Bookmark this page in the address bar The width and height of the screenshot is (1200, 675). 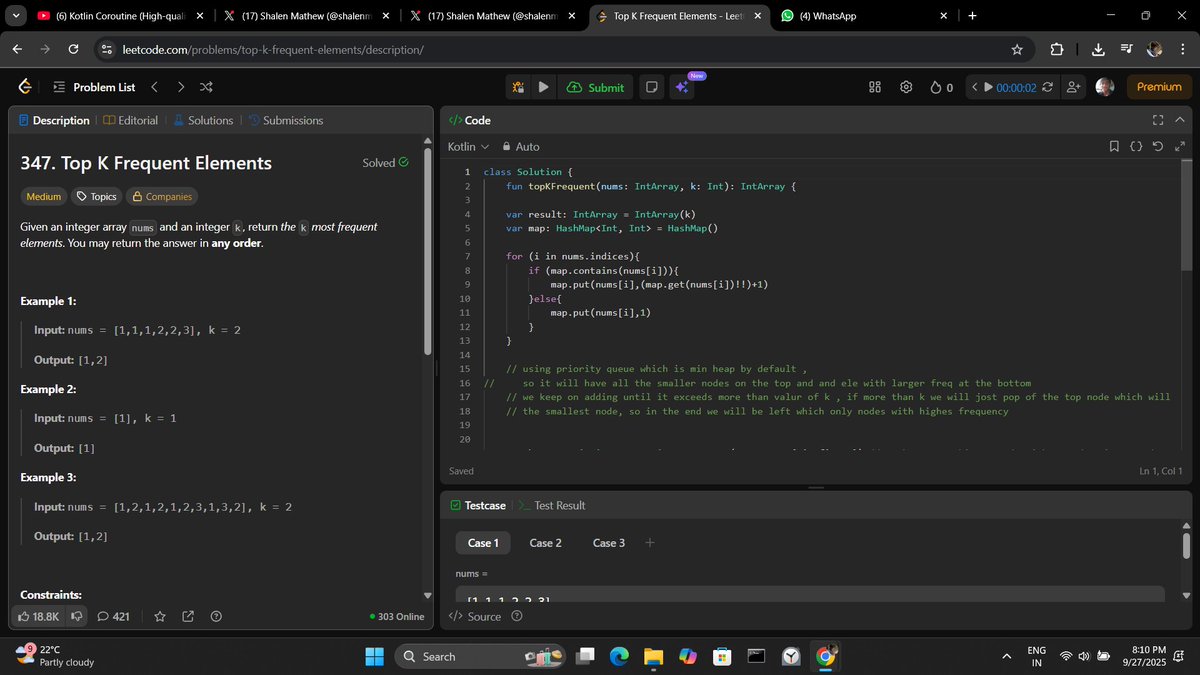tap(1017, 49)
